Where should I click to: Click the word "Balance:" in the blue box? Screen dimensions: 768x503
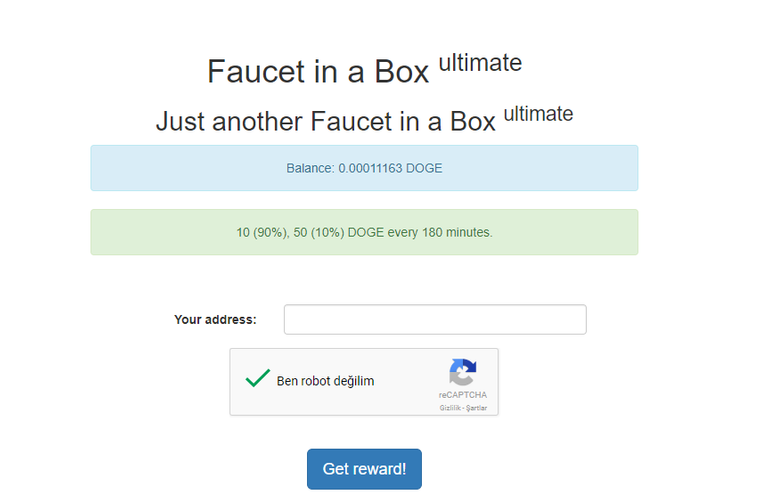coord(311,168)
